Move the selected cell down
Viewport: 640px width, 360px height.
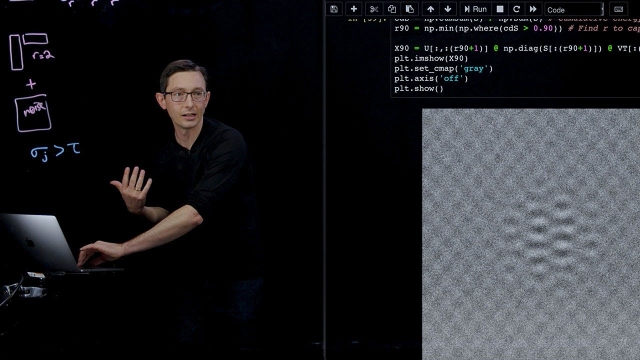click(448, 9)
